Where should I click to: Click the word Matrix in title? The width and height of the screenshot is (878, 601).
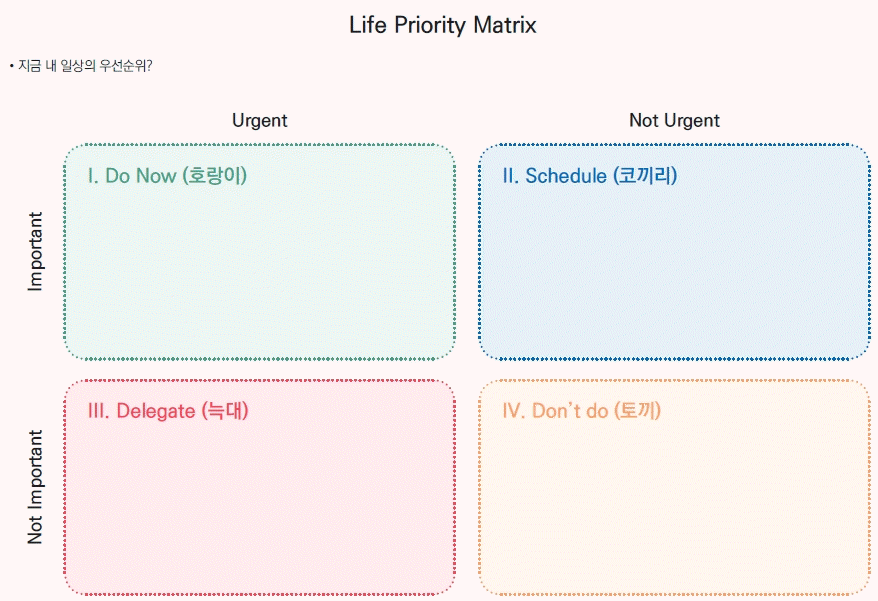[x=505, y=25]
